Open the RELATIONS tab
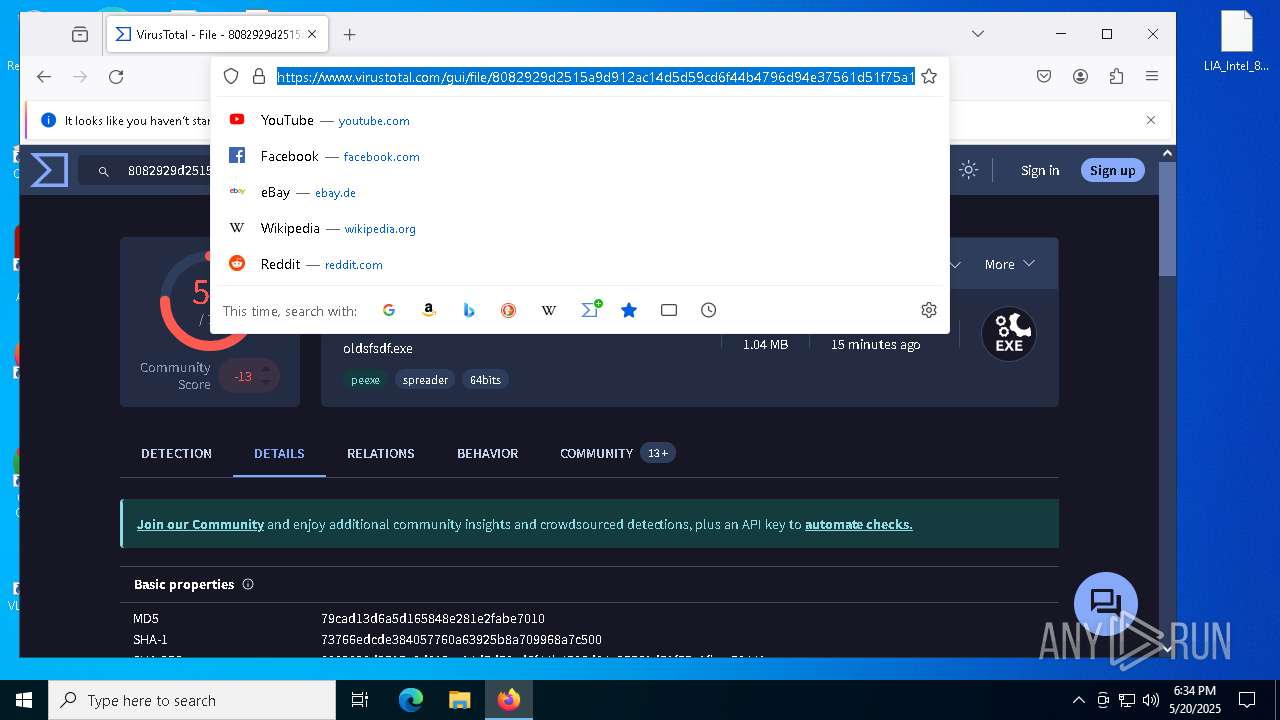Screen dimensions: 1280x720 (380, 453)
